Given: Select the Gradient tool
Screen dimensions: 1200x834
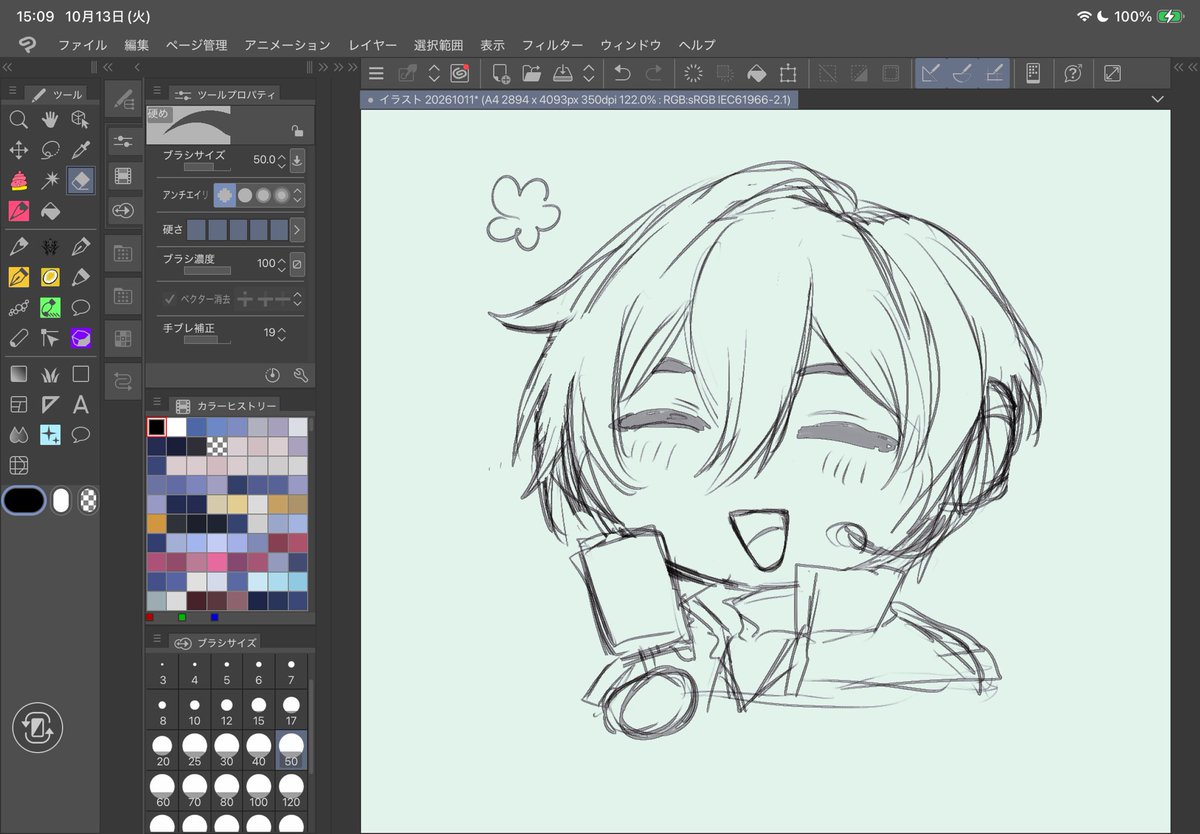Looking at the screenshot, I should (x=18, y=374).
